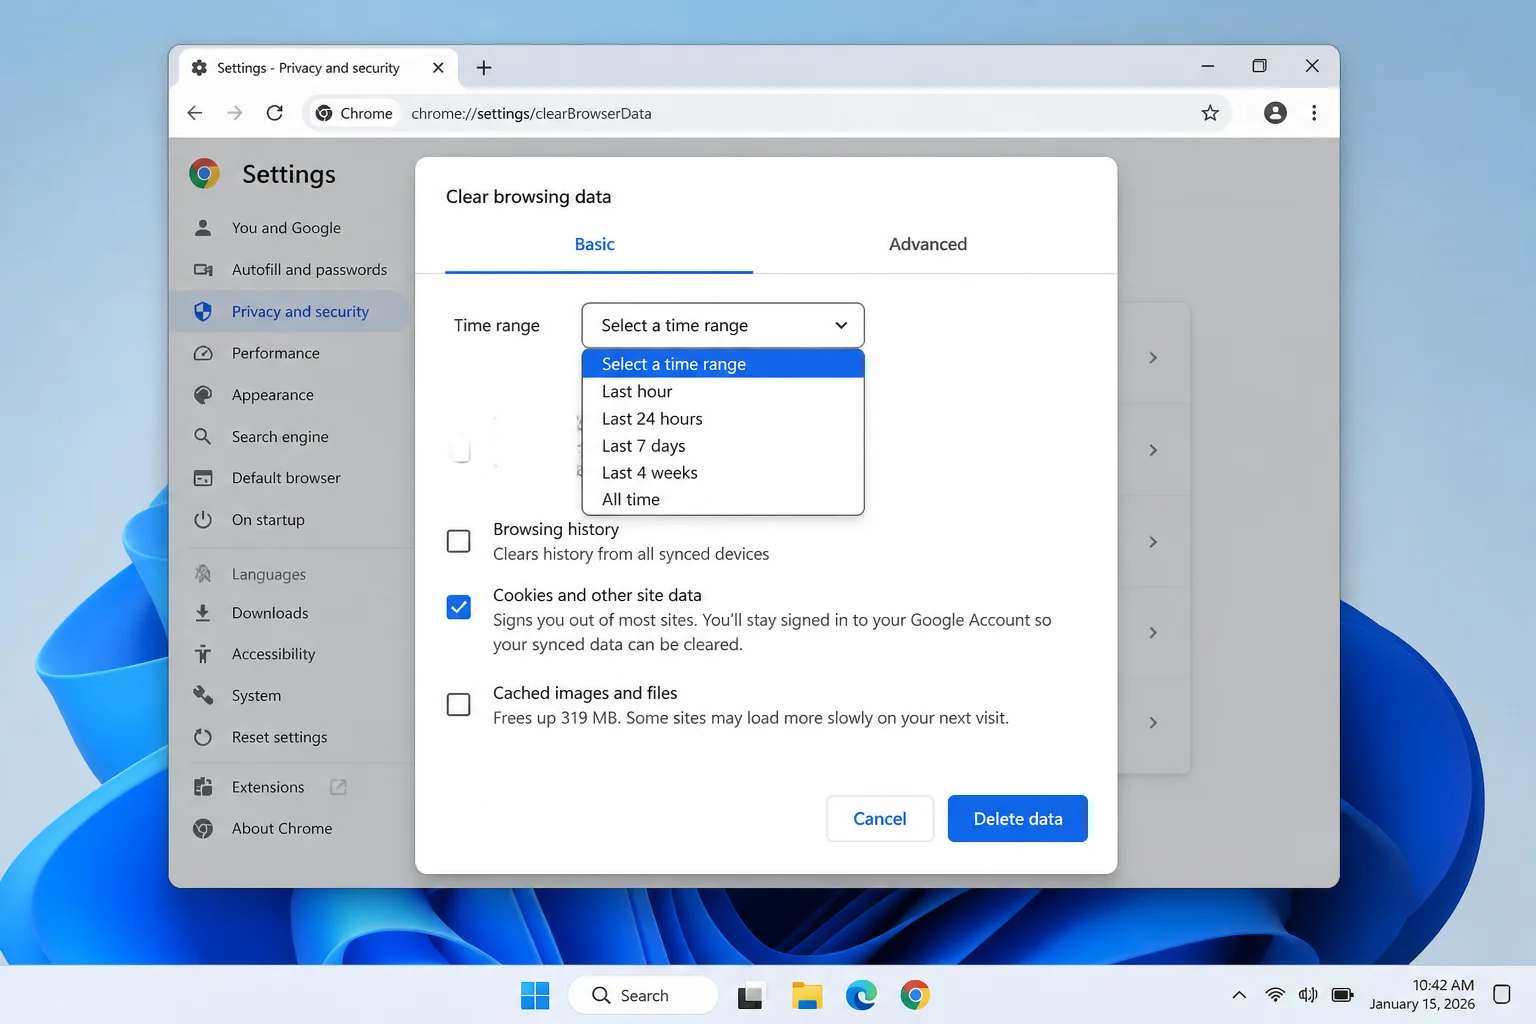Select 'Last hour' from the list
Viewport: 1536px width, 1024px height.
723,392
